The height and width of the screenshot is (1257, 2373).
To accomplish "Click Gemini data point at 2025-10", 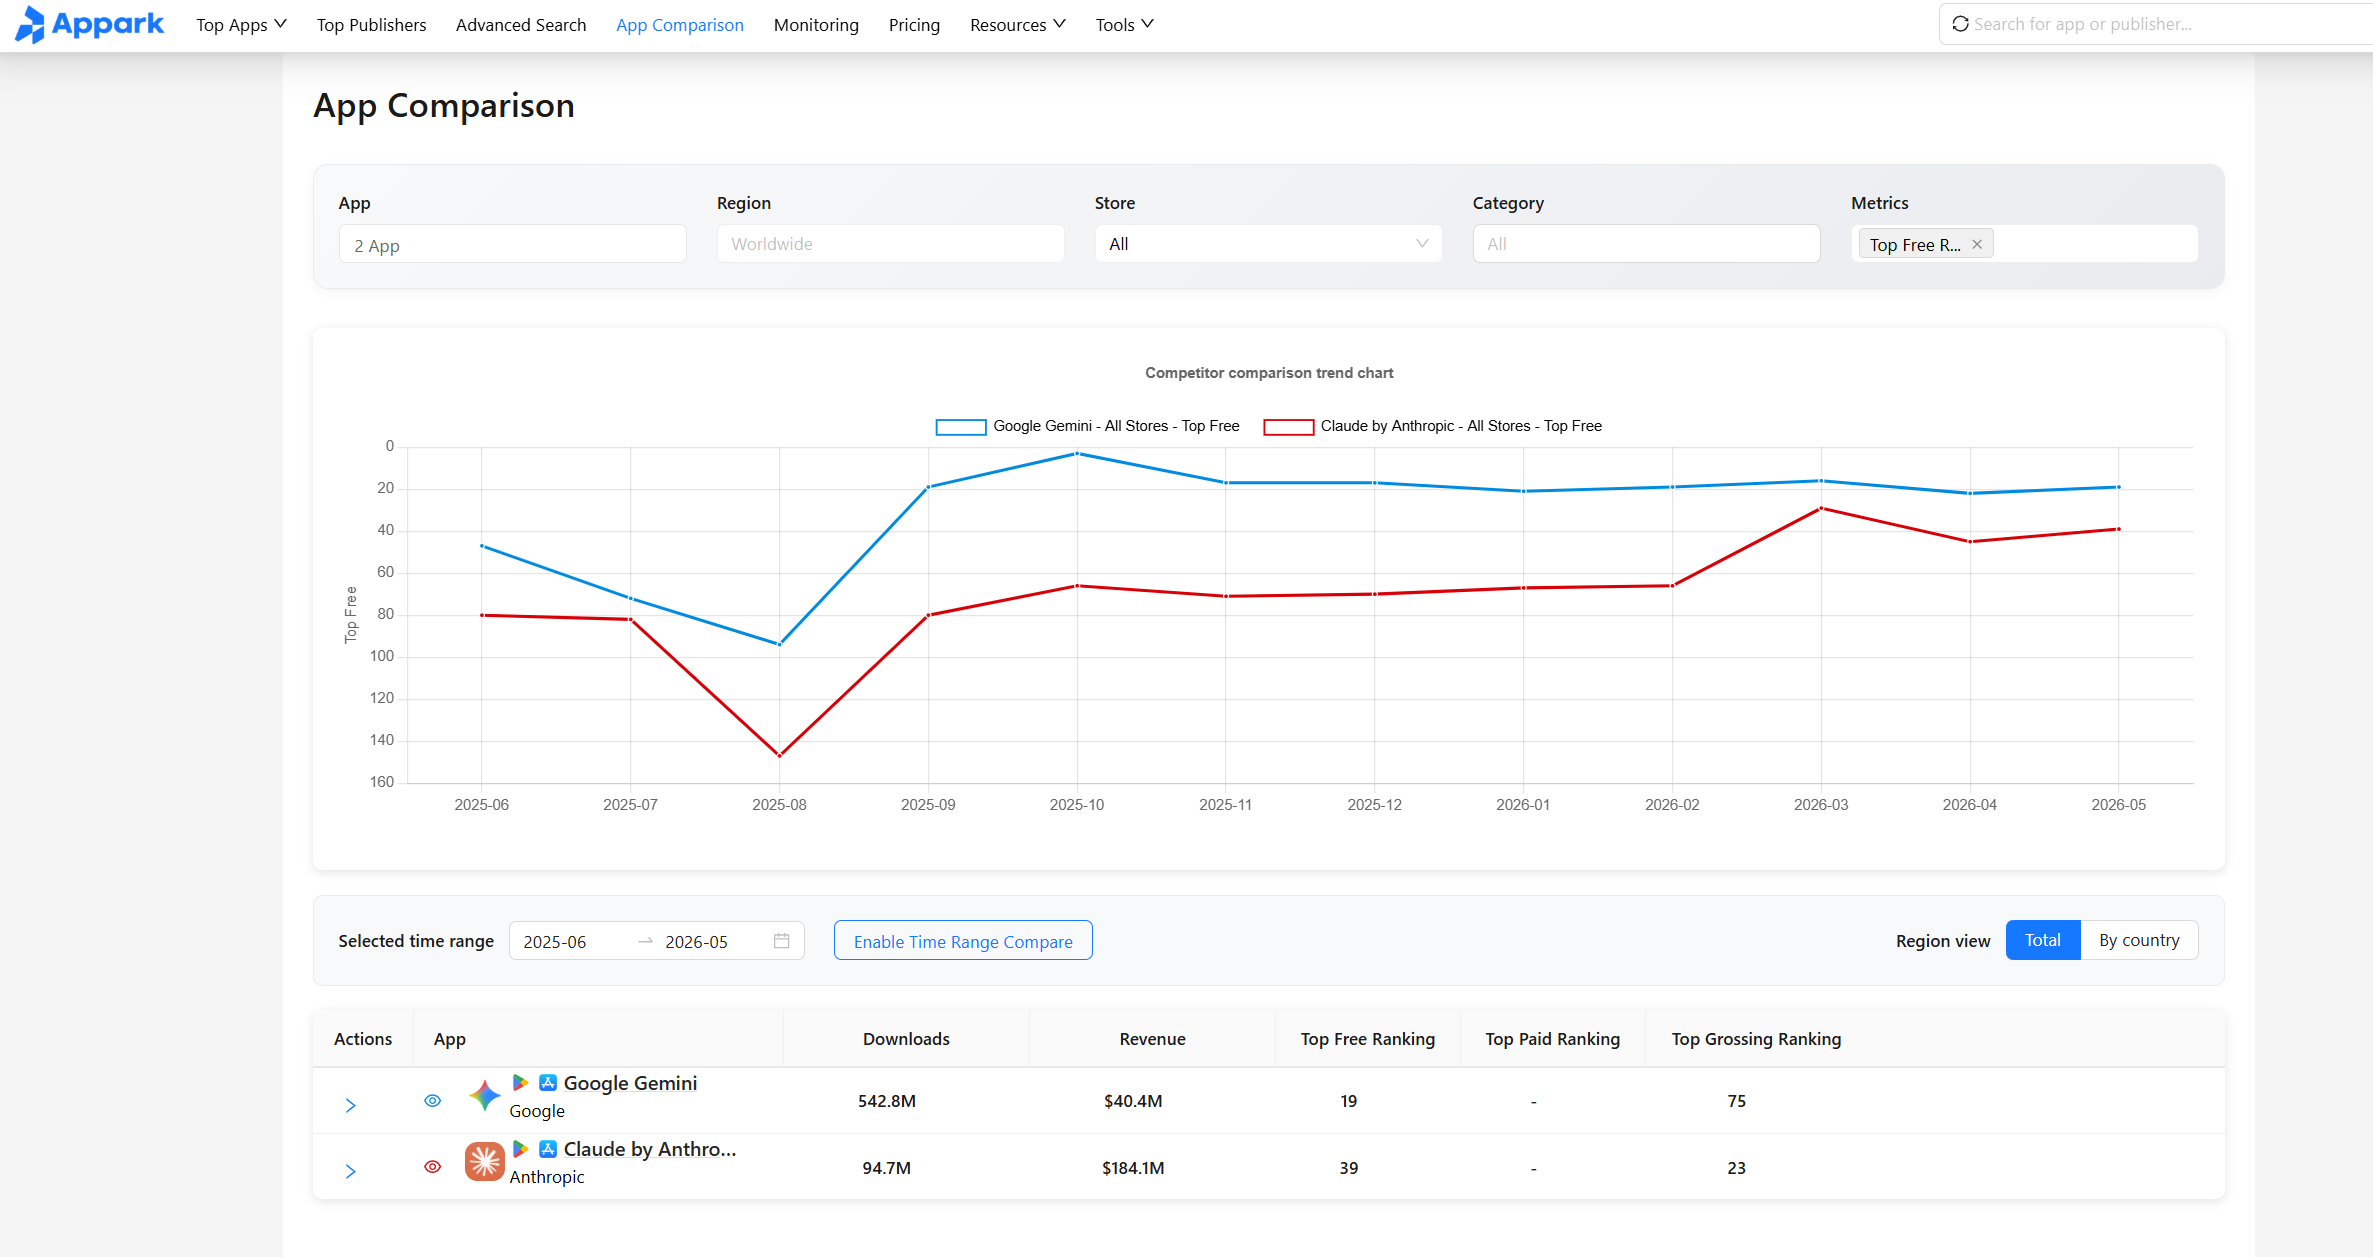I will point(1077,453).
